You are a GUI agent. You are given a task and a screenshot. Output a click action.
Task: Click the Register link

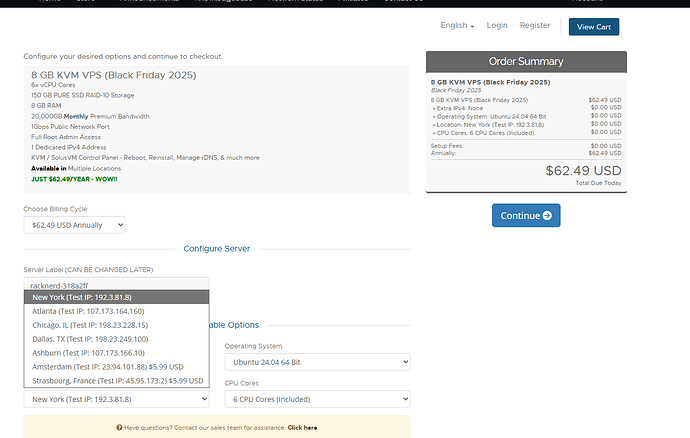(x=535, y=26)
